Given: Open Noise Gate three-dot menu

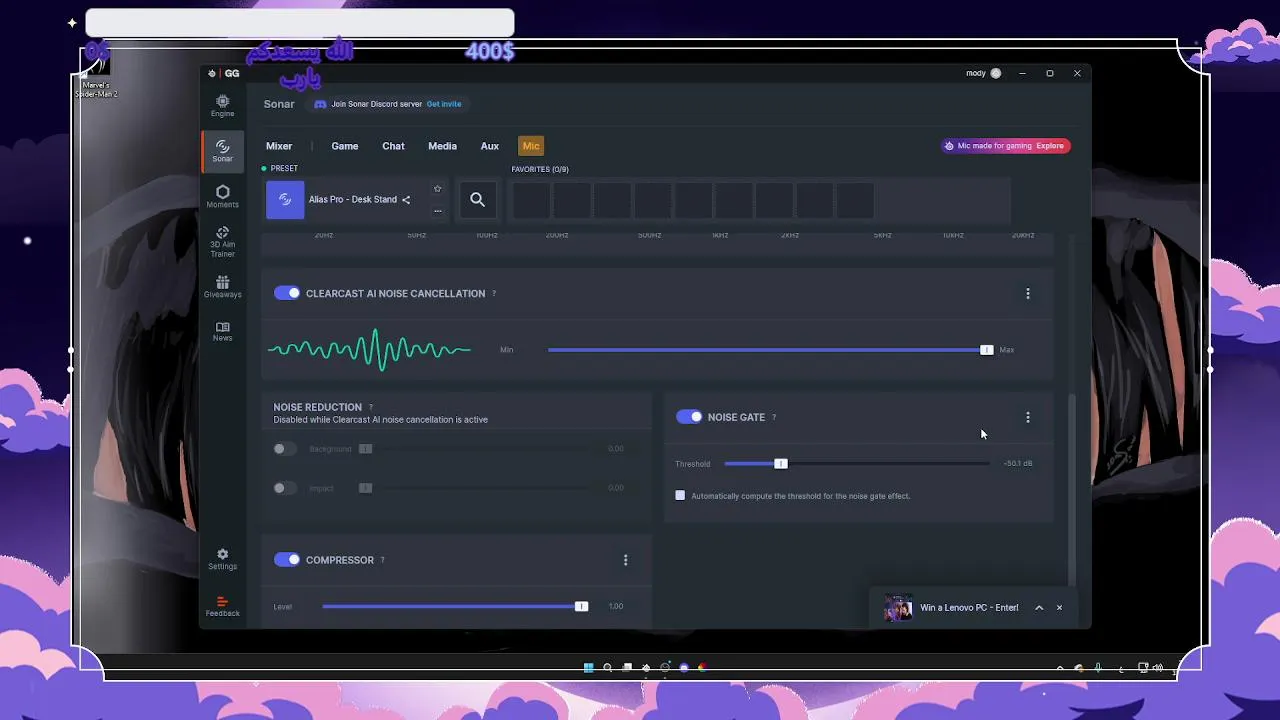Looking at the screenshot, I should pos(1027,417).
